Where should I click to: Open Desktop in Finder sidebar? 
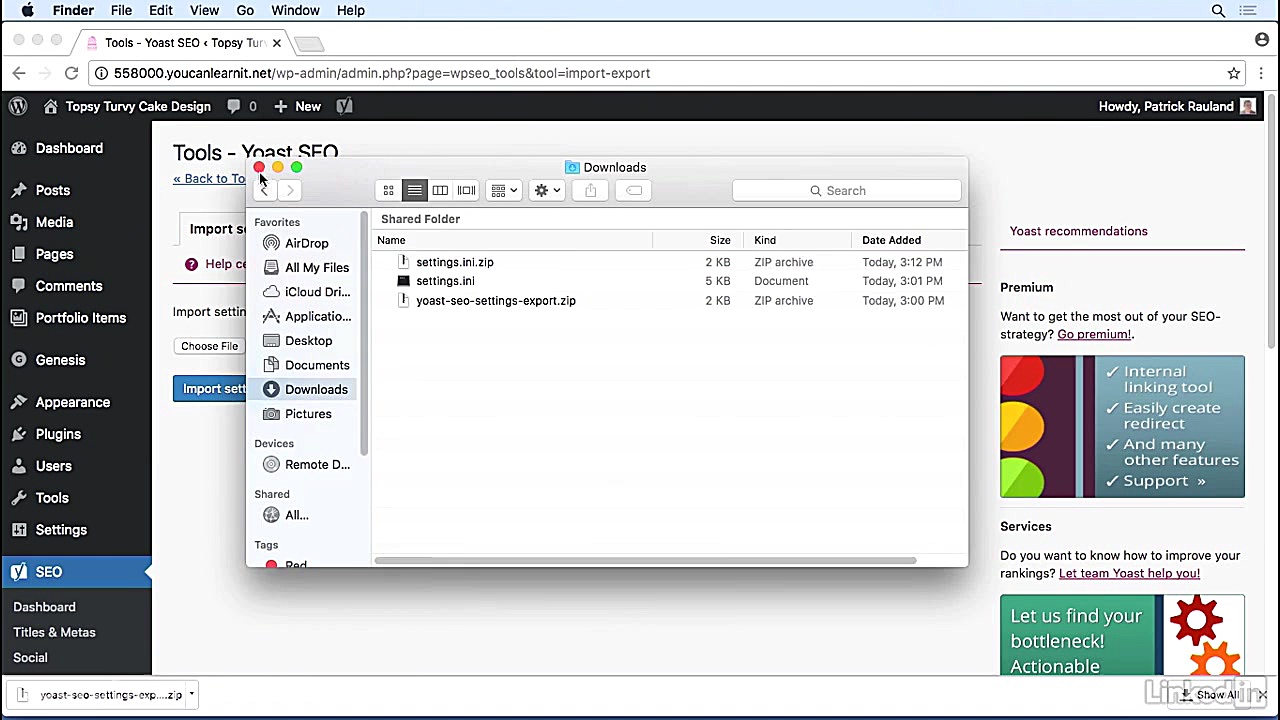(x=306, y=341)
